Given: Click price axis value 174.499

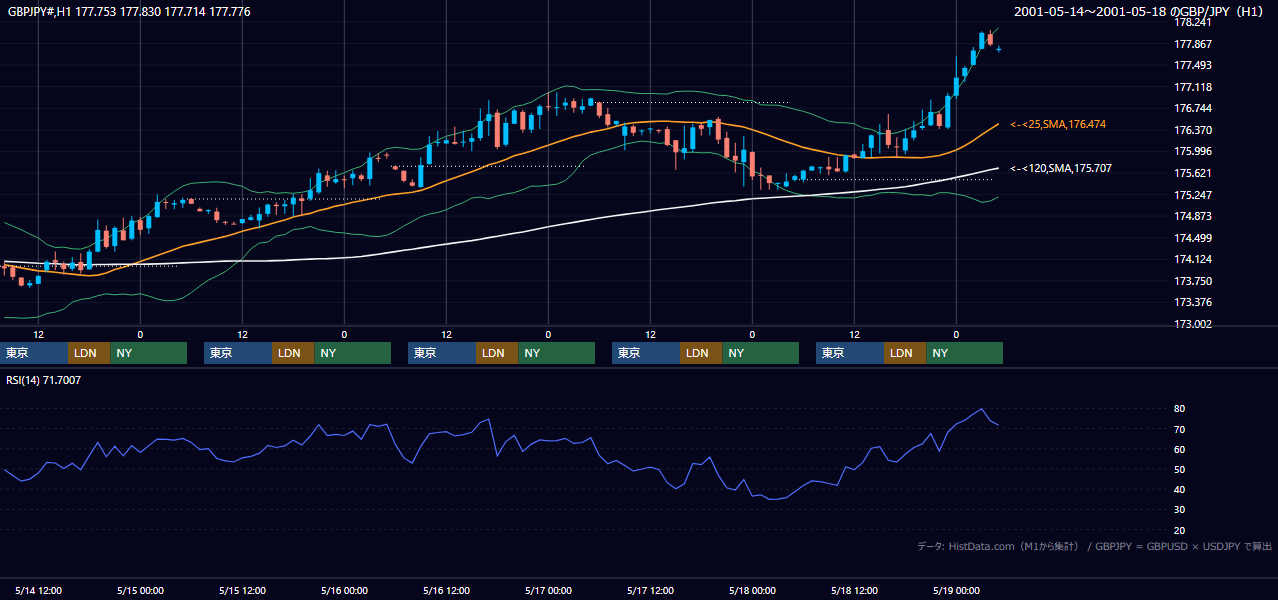Looking at the screenshot, I should [1193, 238].
